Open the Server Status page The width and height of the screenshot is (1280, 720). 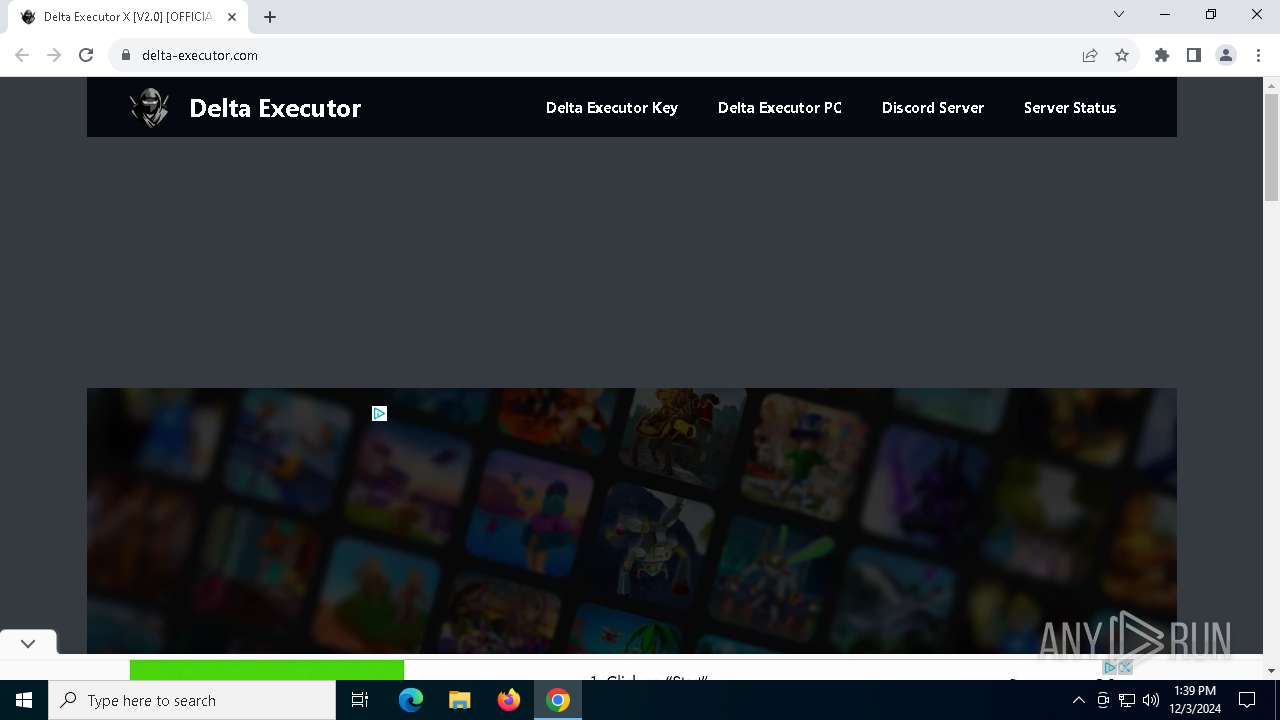coord(1070,108)
